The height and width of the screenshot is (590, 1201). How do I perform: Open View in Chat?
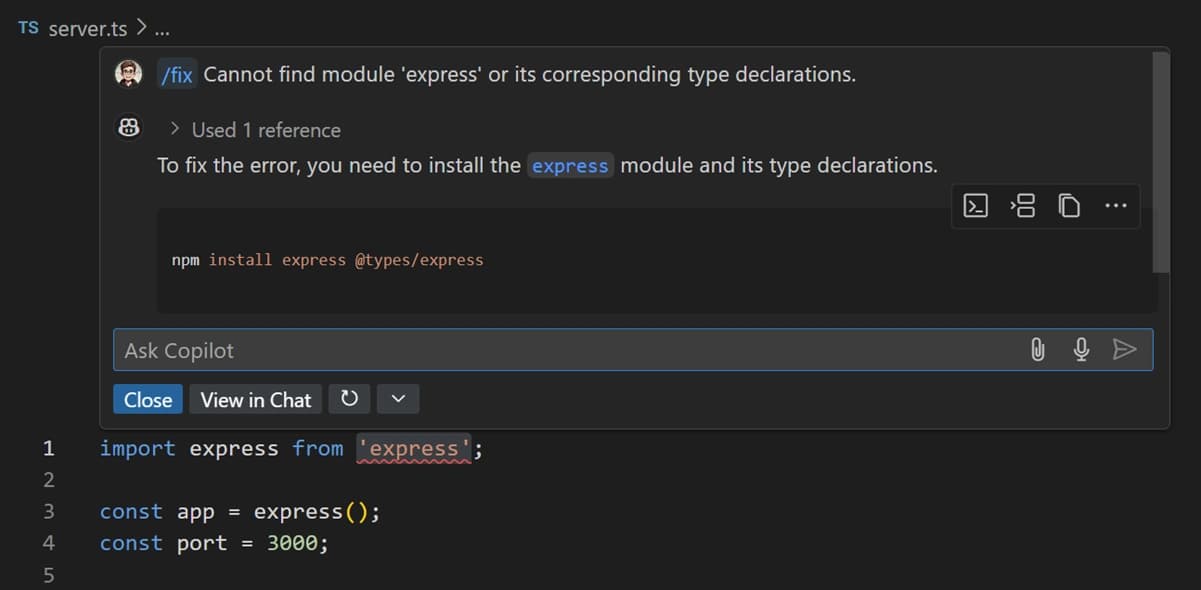point(256,399)
